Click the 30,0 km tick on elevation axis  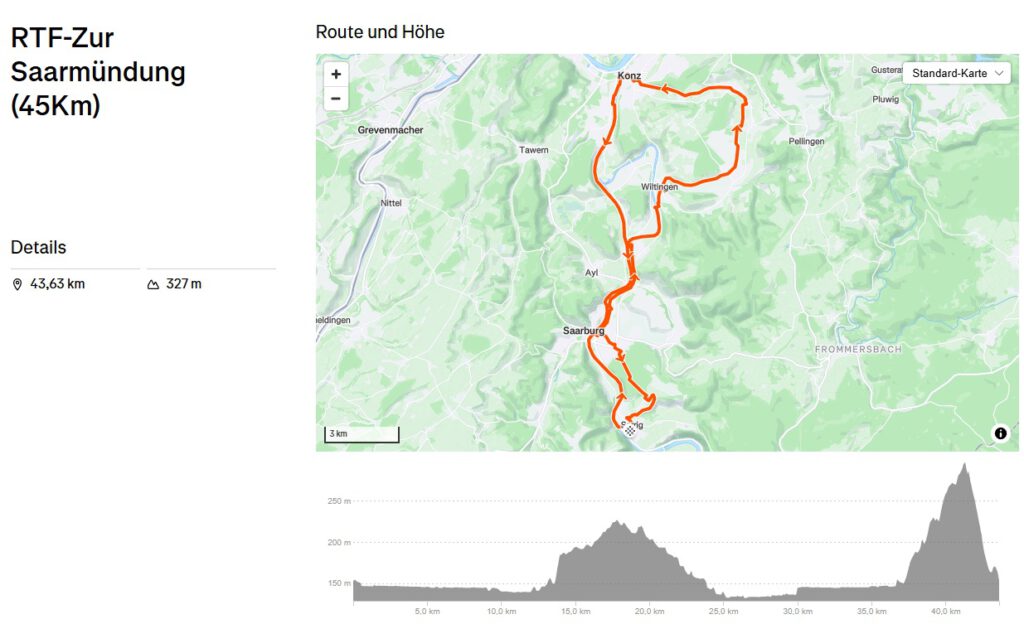(x=797, y=612)
